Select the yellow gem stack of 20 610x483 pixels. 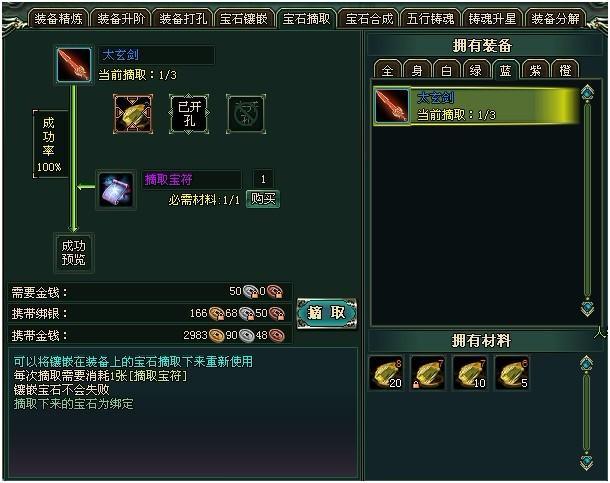[386, 373]
